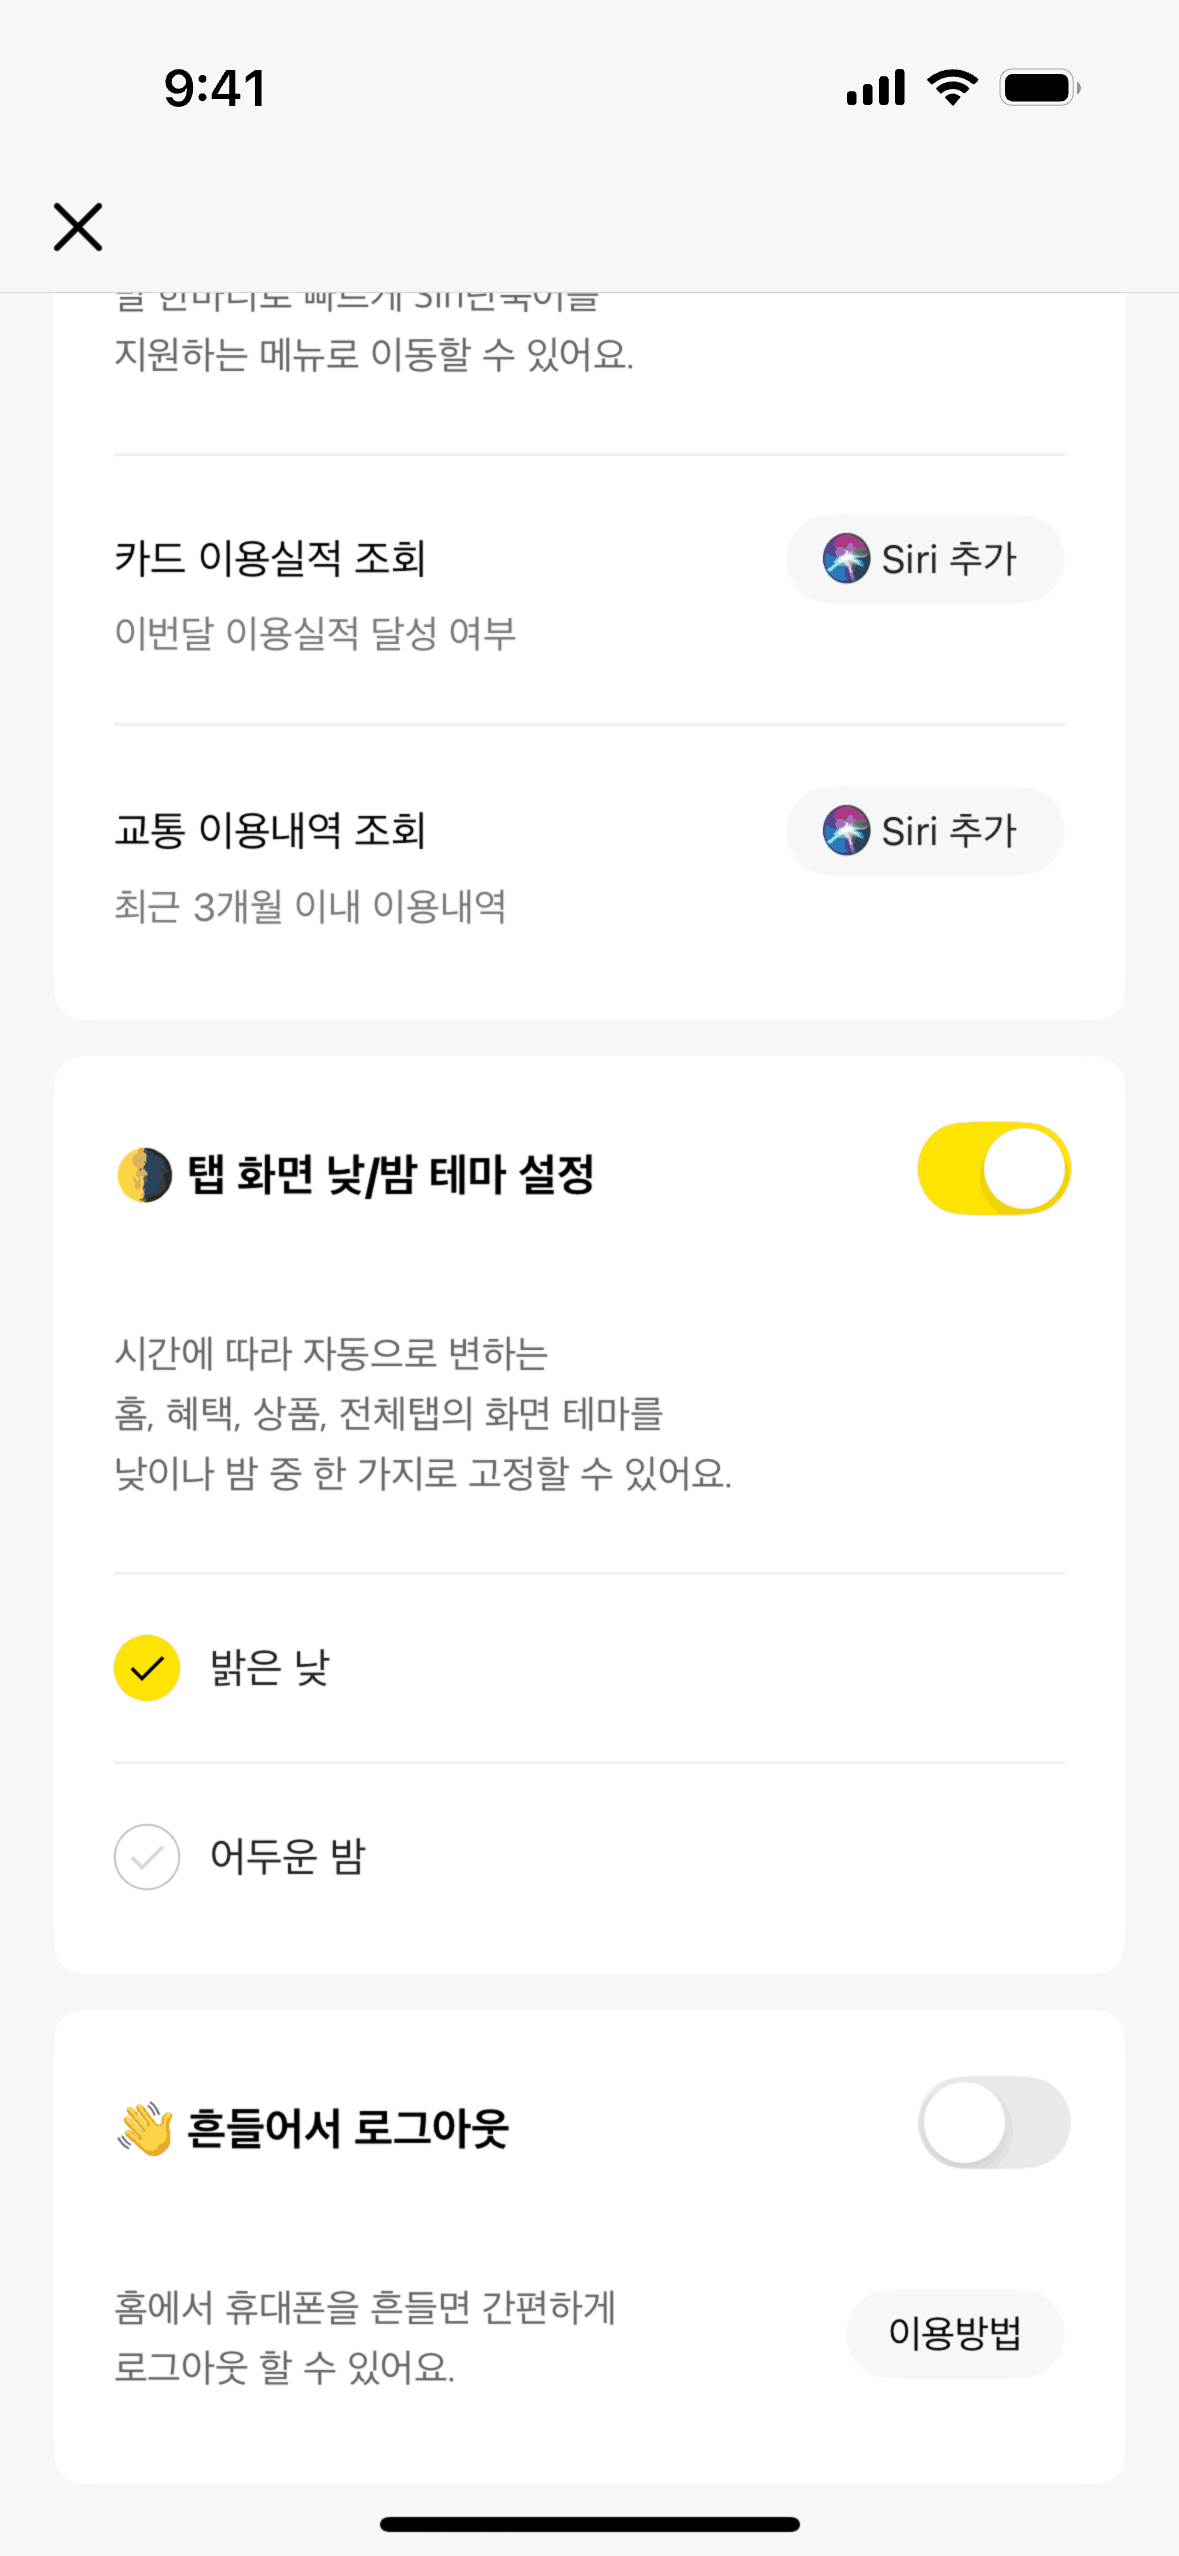Tap the 카드 이용실적 조회 row title
This screenshot has width=1179, height=2556.
coord(270,558)
